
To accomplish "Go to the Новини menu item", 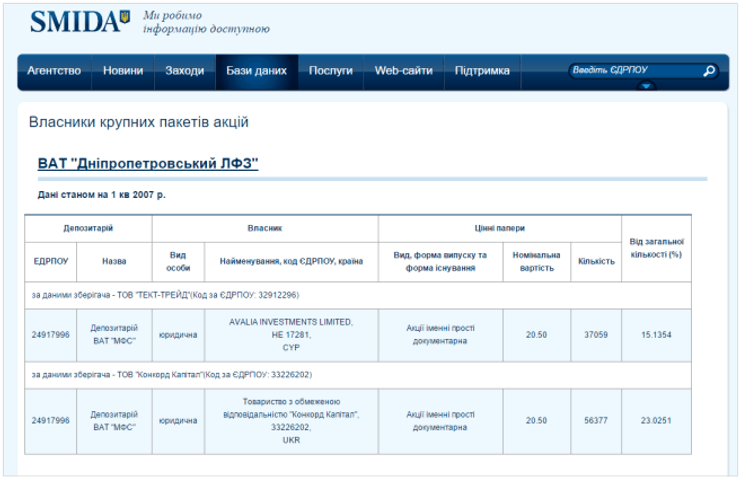I will [x=123, y=71].
